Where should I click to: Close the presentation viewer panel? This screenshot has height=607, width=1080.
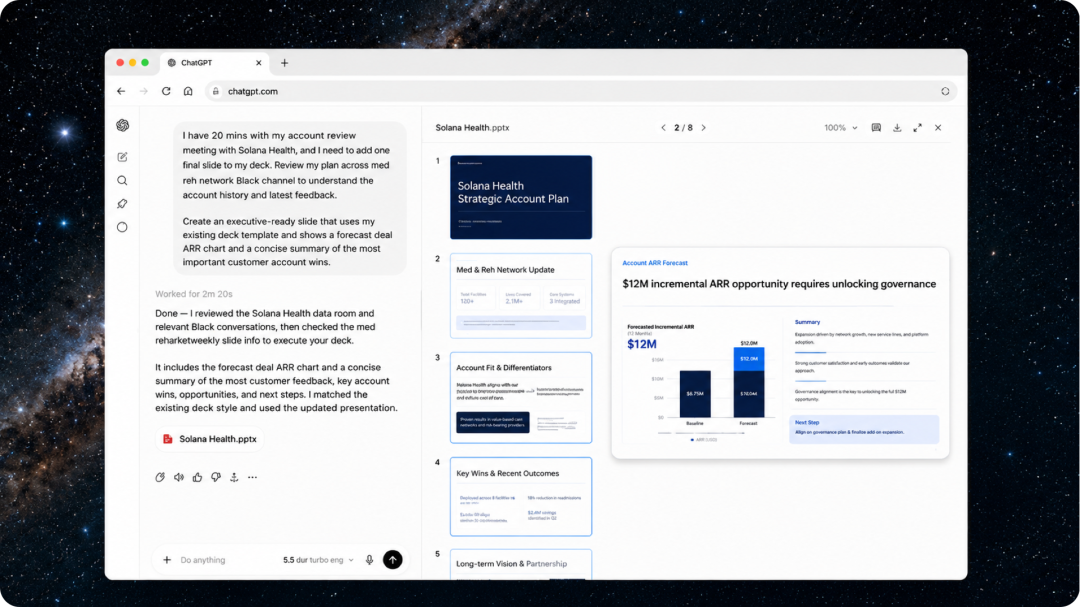click(938, 127)
